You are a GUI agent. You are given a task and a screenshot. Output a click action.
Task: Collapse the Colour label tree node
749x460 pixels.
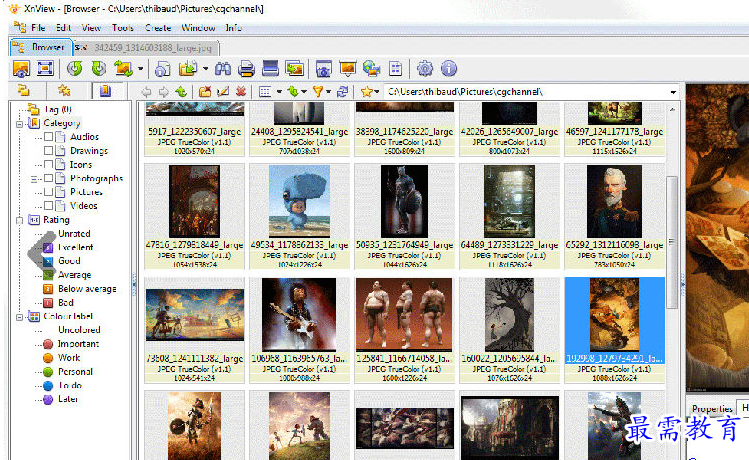click(20, 317)
